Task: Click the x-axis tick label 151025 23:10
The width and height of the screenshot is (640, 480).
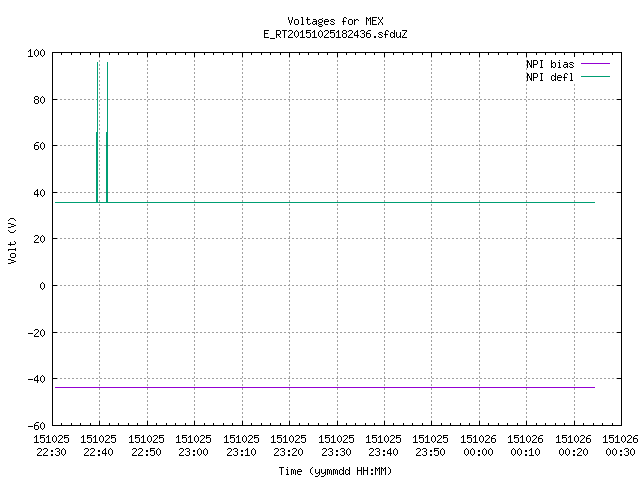Action: tap(241, 445)
